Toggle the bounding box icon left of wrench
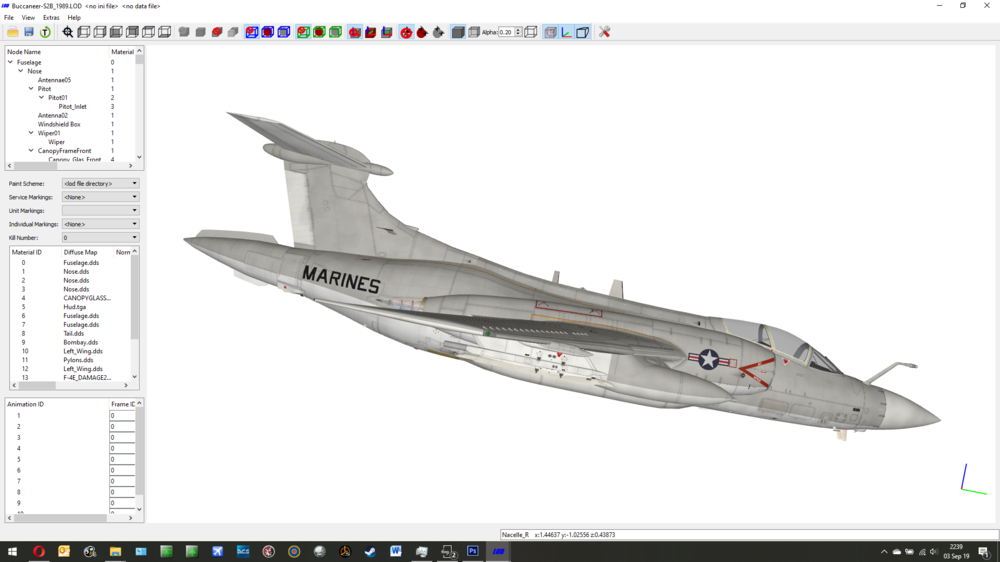The width and height of the screenshot is (1000, 562). pos(582,32)
